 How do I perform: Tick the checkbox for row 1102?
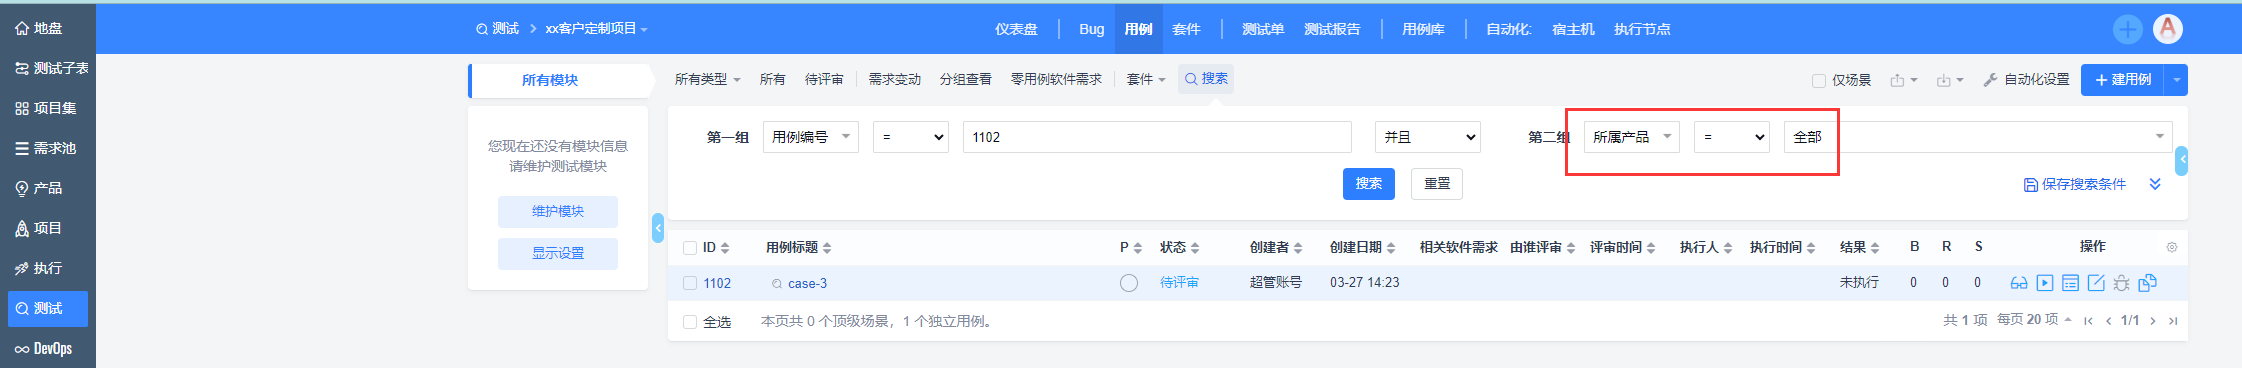coord(690,283)
